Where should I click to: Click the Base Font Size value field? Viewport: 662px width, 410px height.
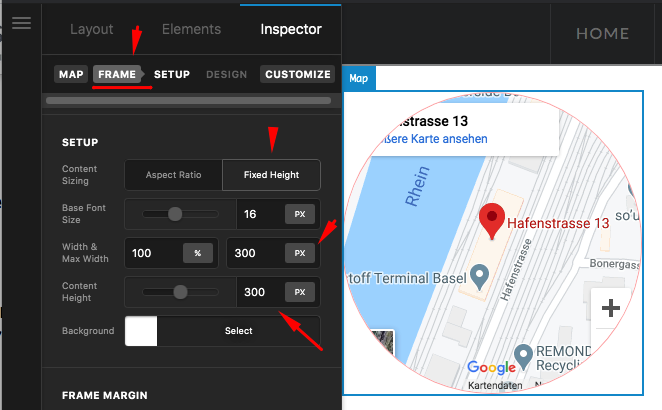260,214
